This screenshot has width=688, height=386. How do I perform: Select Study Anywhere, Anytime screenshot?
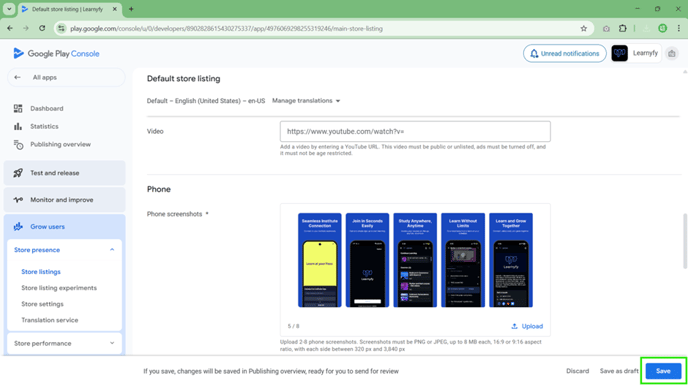(415, 260)
